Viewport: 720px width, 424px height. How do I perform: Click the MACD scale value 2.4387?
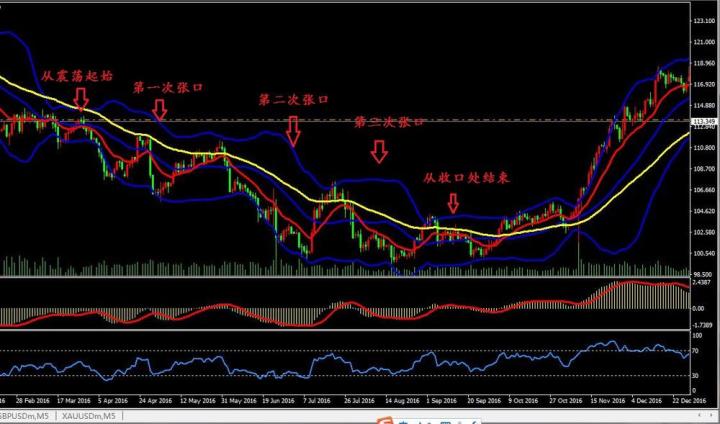click(x=702, y=283)
